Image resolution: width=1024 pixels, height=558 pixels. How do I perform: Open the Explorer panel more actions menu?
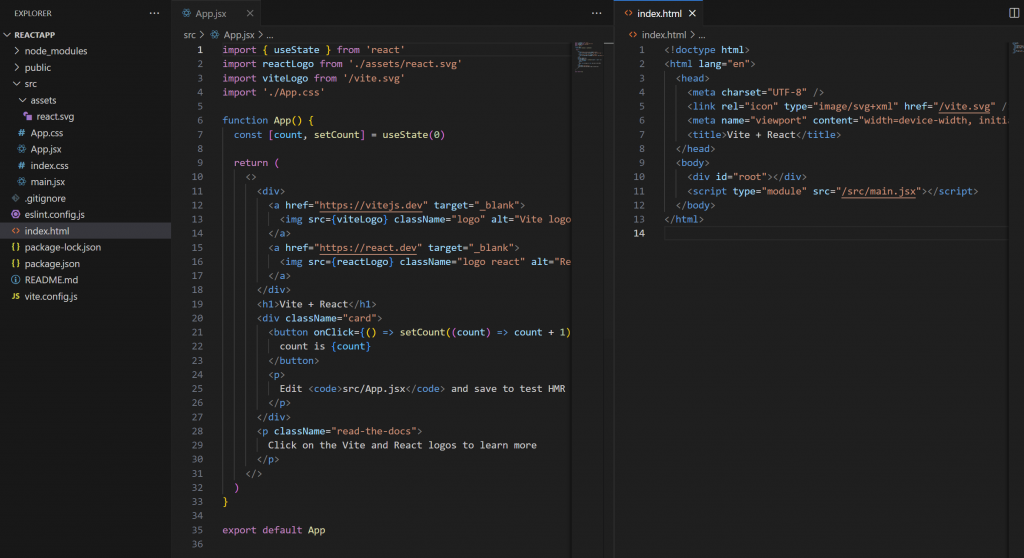[154, 13]
